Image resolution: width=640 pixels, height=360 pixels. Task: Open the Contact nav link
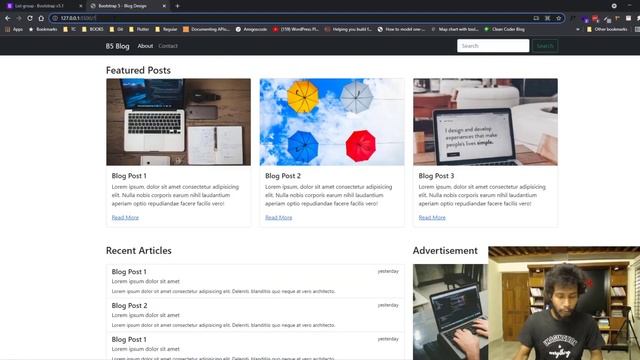(x=168, y=46)
